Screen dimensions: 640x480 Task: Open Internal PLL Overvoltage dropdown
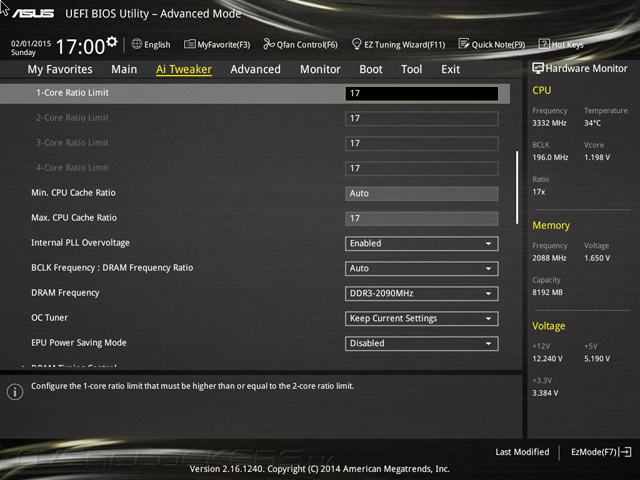click(422, 243)
